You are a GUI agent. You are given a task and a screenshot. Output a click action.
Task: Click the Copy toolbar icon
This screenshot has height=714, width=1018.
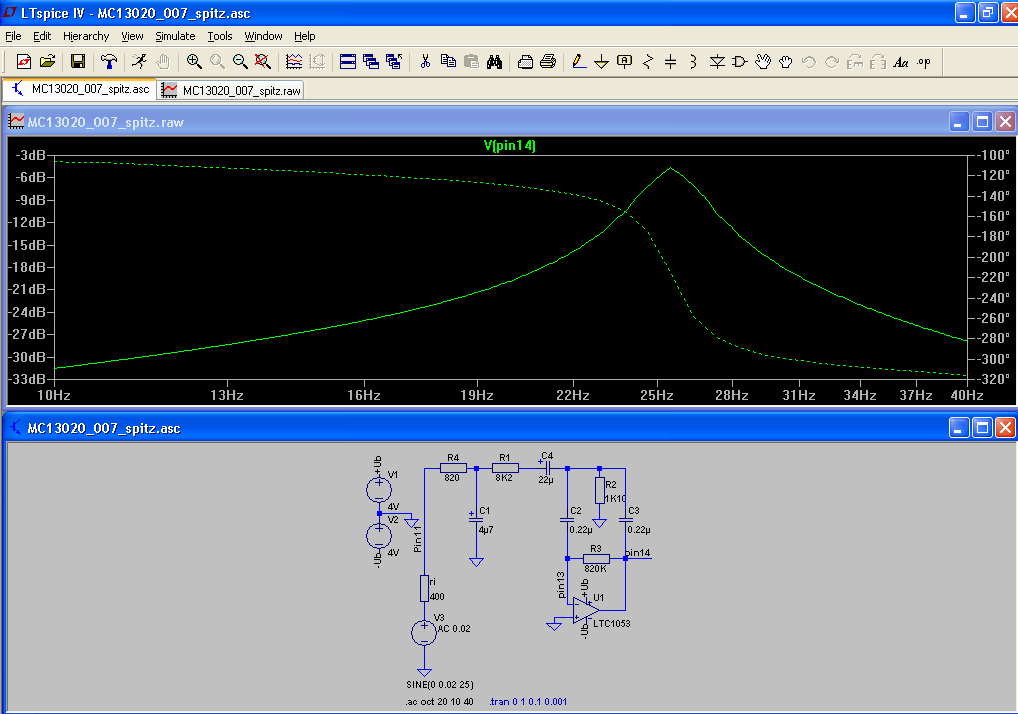448,62
